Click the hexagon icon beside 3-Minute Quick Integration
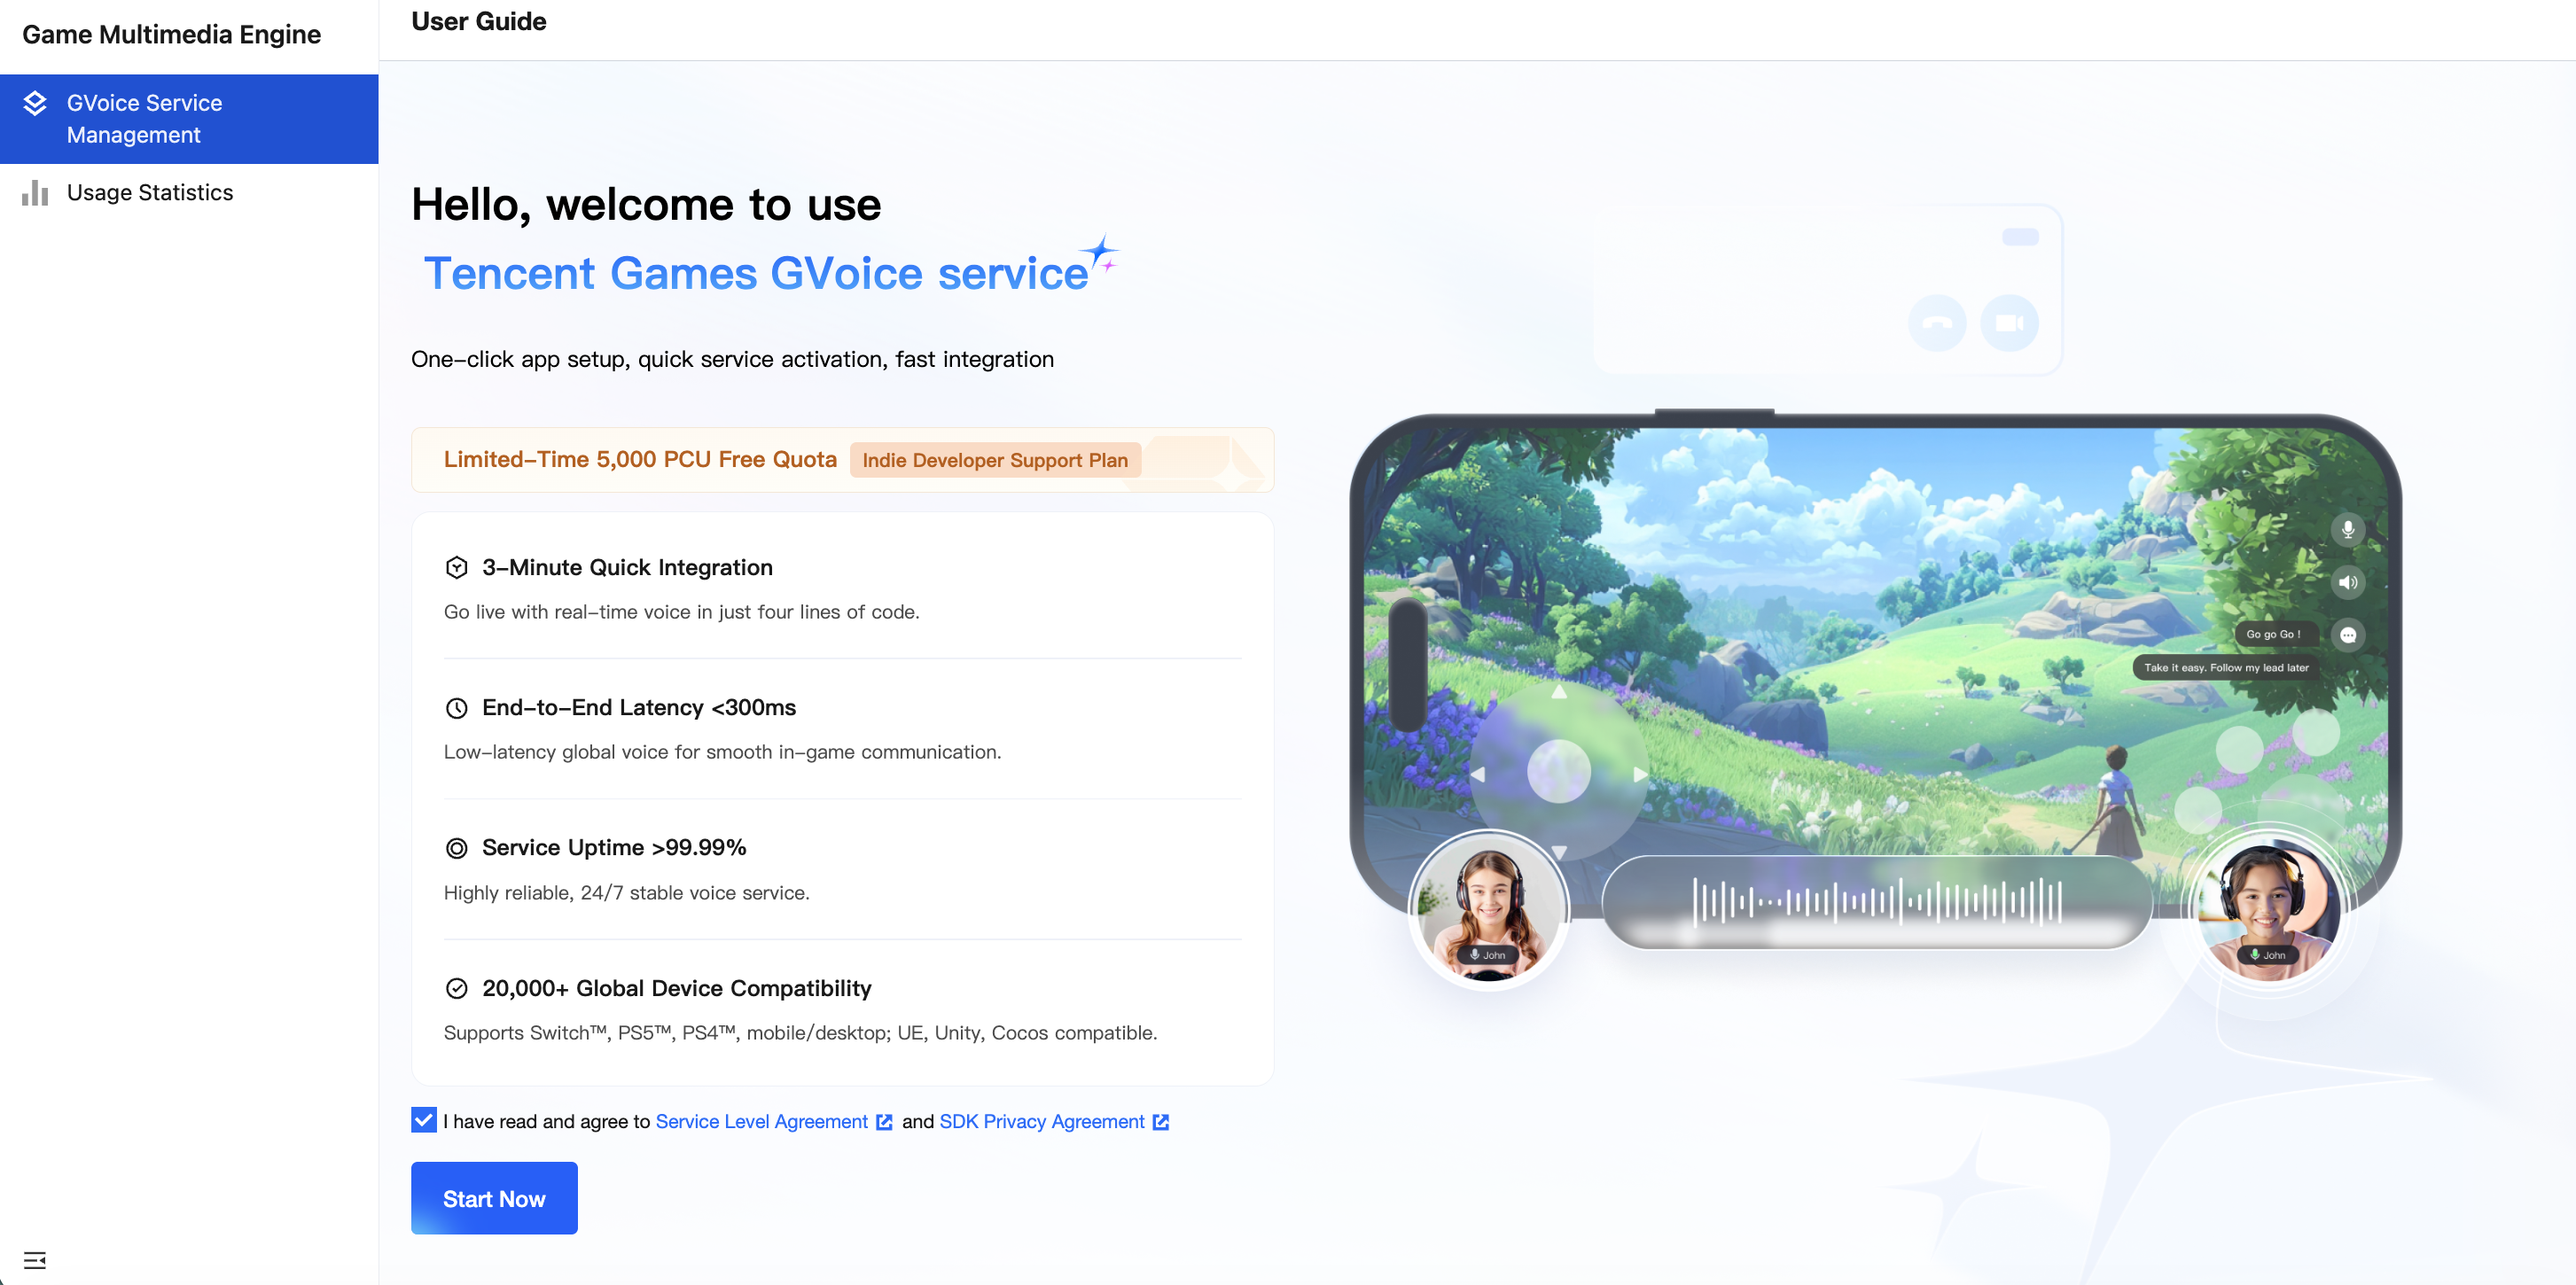2576x1285 pixels. click(x=456, y=568)
